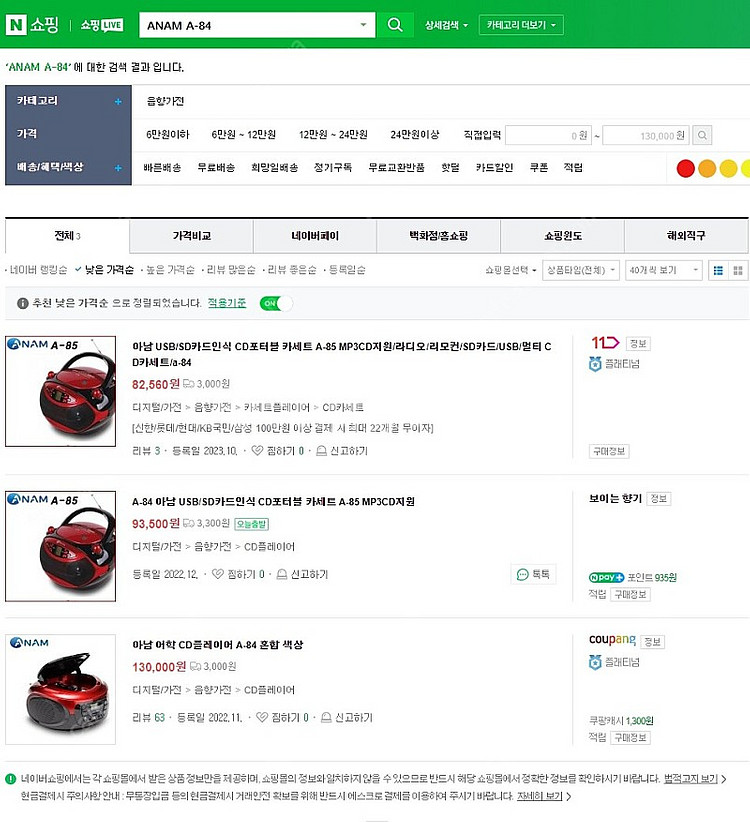Click the green search magnifier button
Screen dimensions: 750x822
395,25
